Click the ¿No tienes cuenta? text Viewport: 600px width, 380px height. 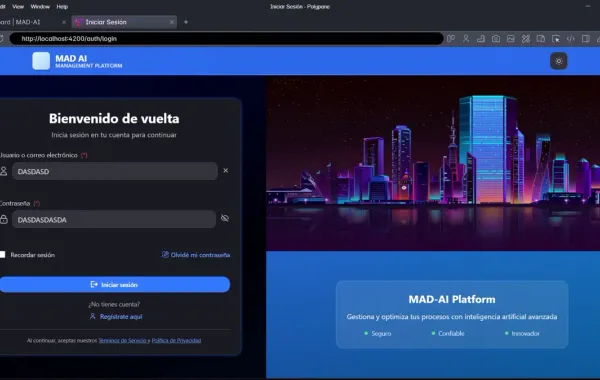pyautogui.click(x=114, y=304)
